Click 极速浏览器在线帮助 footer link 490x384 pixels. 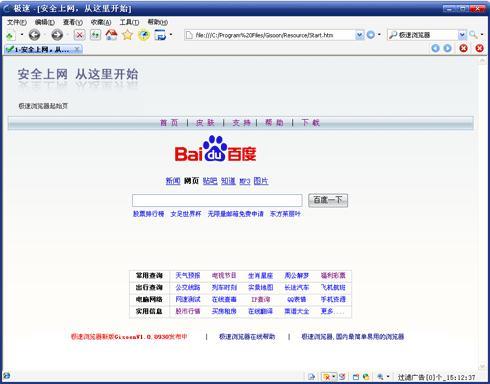tap(247, 337)
